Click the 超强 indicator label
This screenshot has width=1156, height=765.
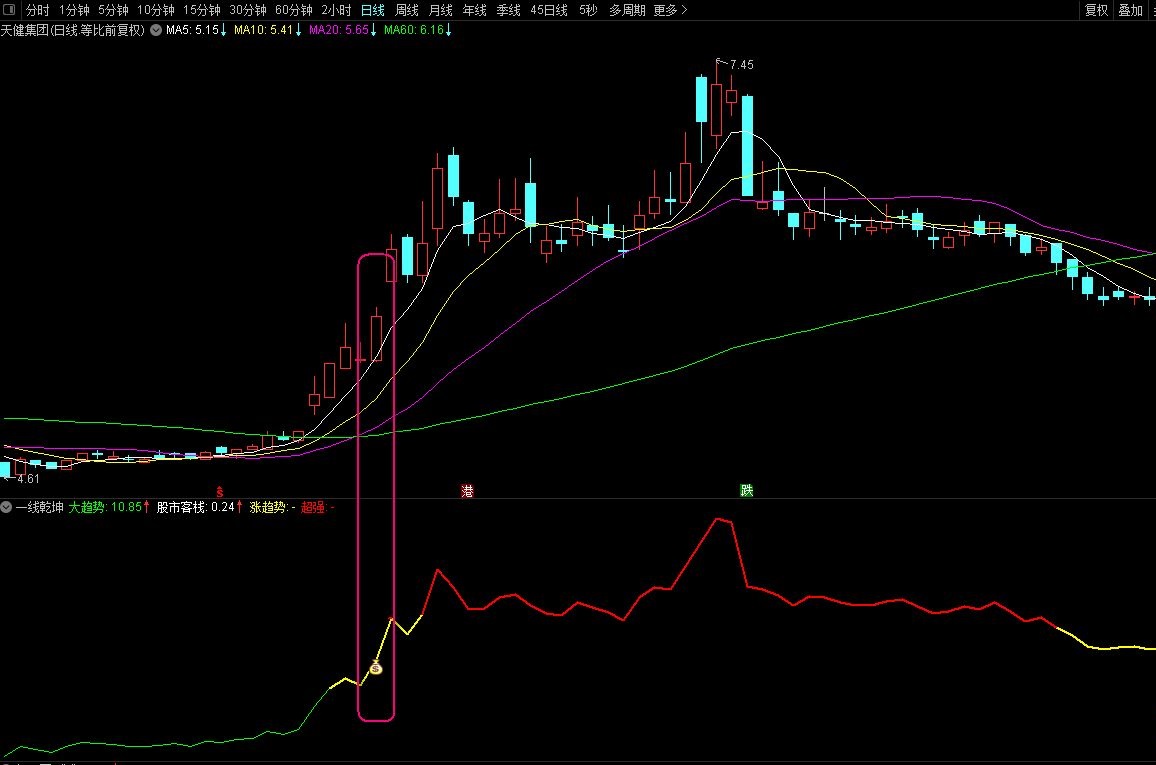(x=317, y=507)
